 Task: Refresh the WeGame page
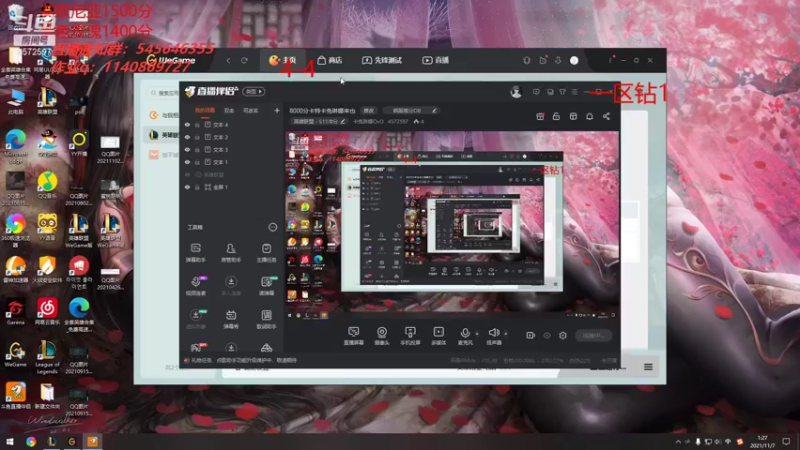pyautogui.click(x=244, y=60)
